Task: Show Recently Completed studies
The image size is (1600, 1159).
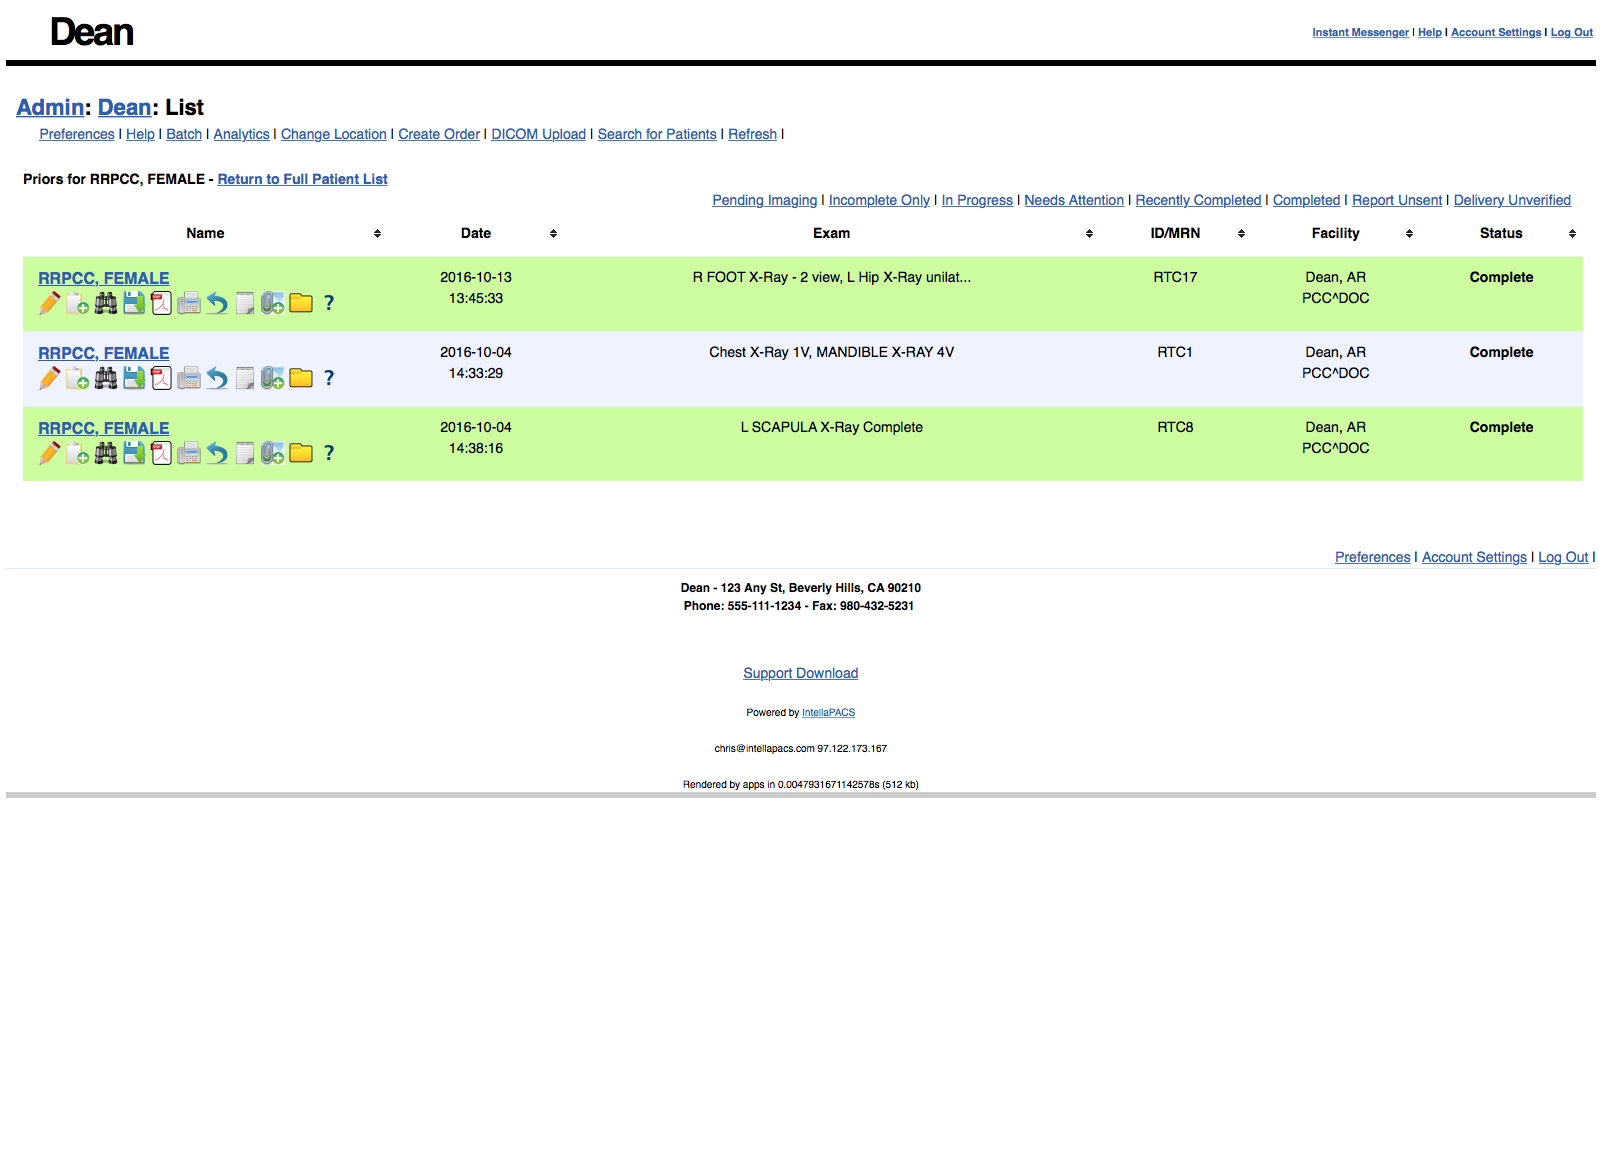Action: point(1198,200)
